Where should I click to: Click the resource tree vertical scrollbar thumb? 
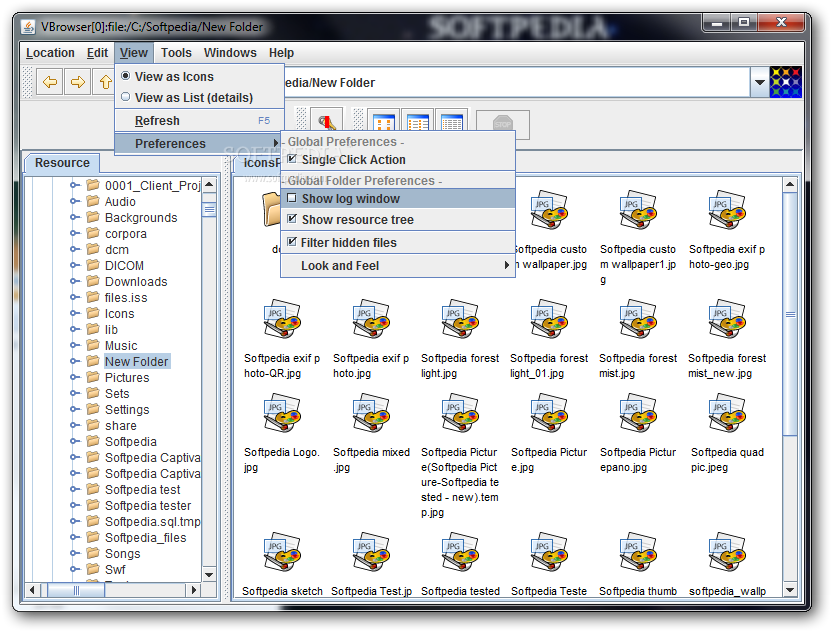[x=209, y=209]
